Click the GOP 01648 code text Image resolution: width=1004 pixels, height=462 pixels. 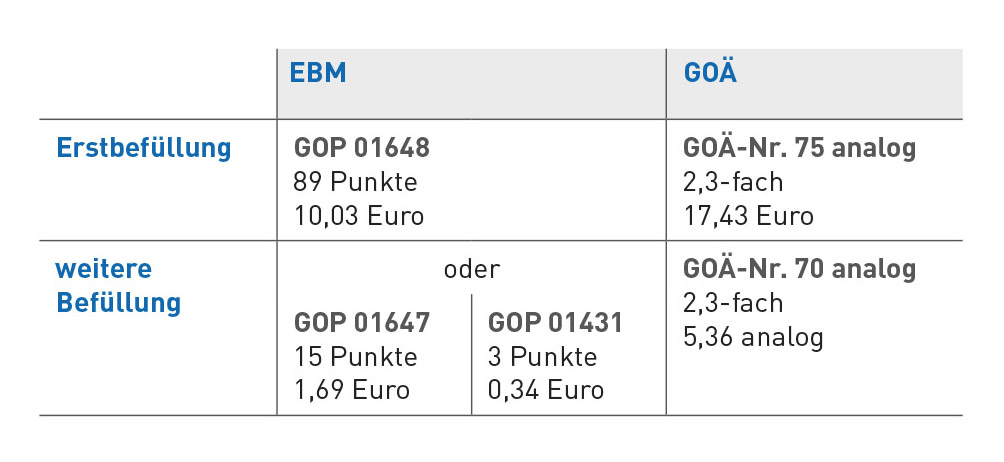tap(362, 148)
